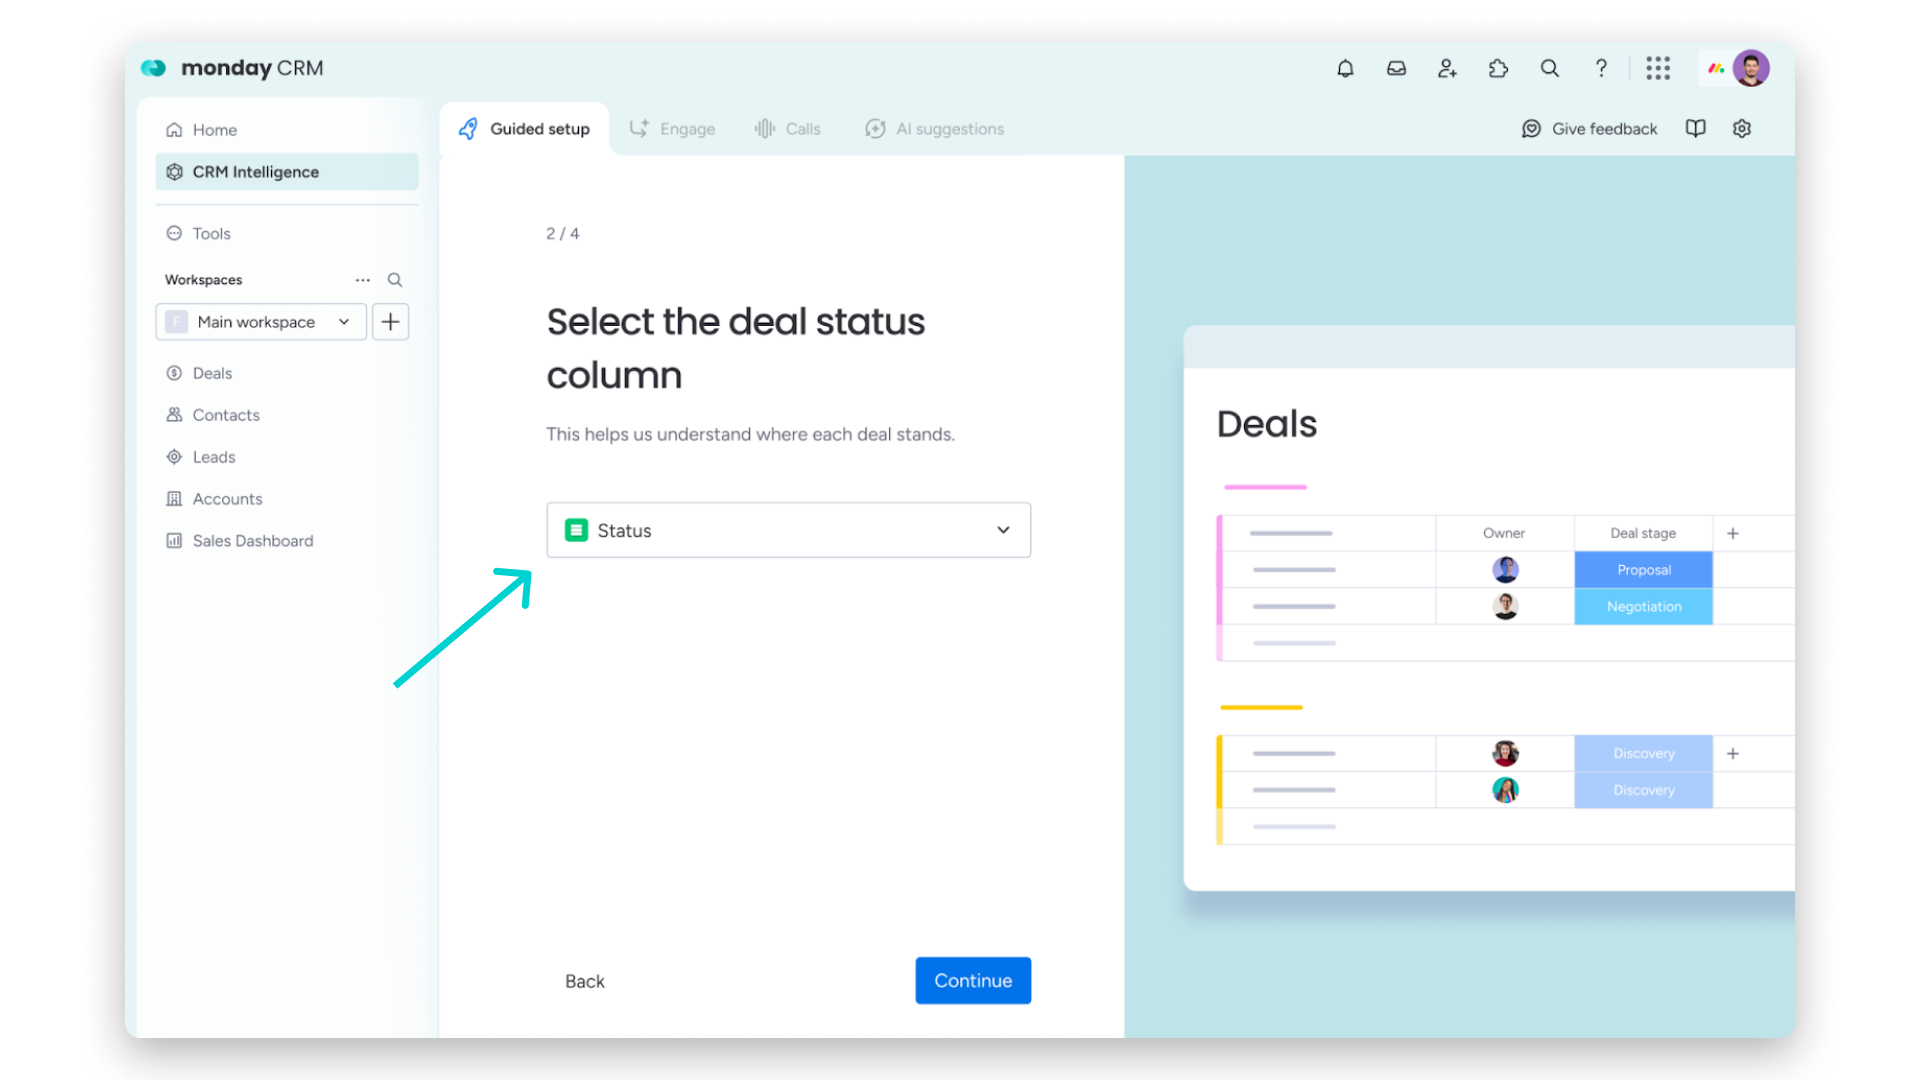
Task: Open the apps puzzle-piece icon
Action: [1498, 68]
